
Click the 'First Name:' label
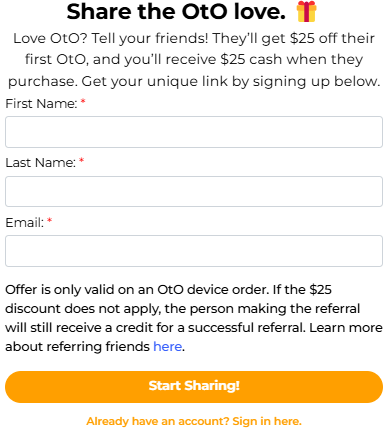41,104
